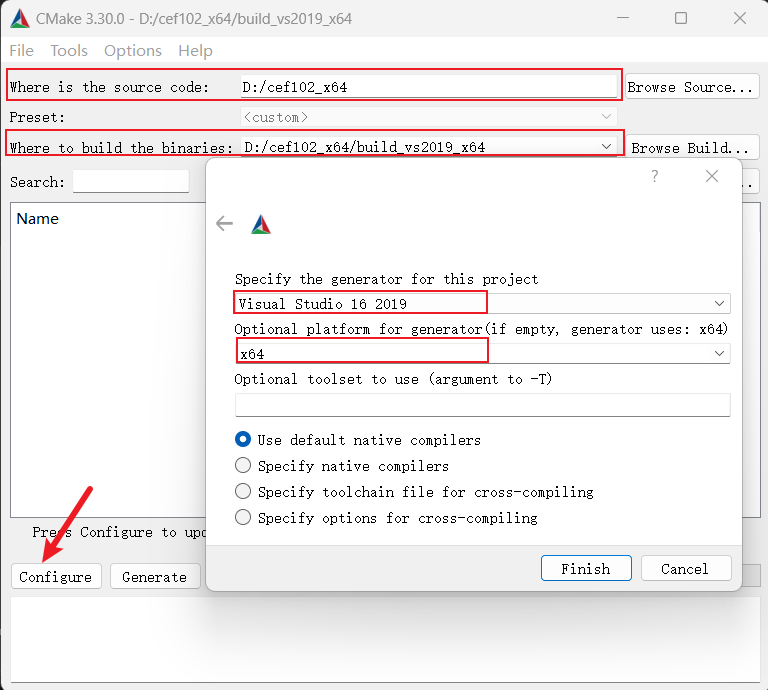The height and width of the screenshot is (690, 768).
Task: Click the Cancel button
Action: click(x=686, y=569)
